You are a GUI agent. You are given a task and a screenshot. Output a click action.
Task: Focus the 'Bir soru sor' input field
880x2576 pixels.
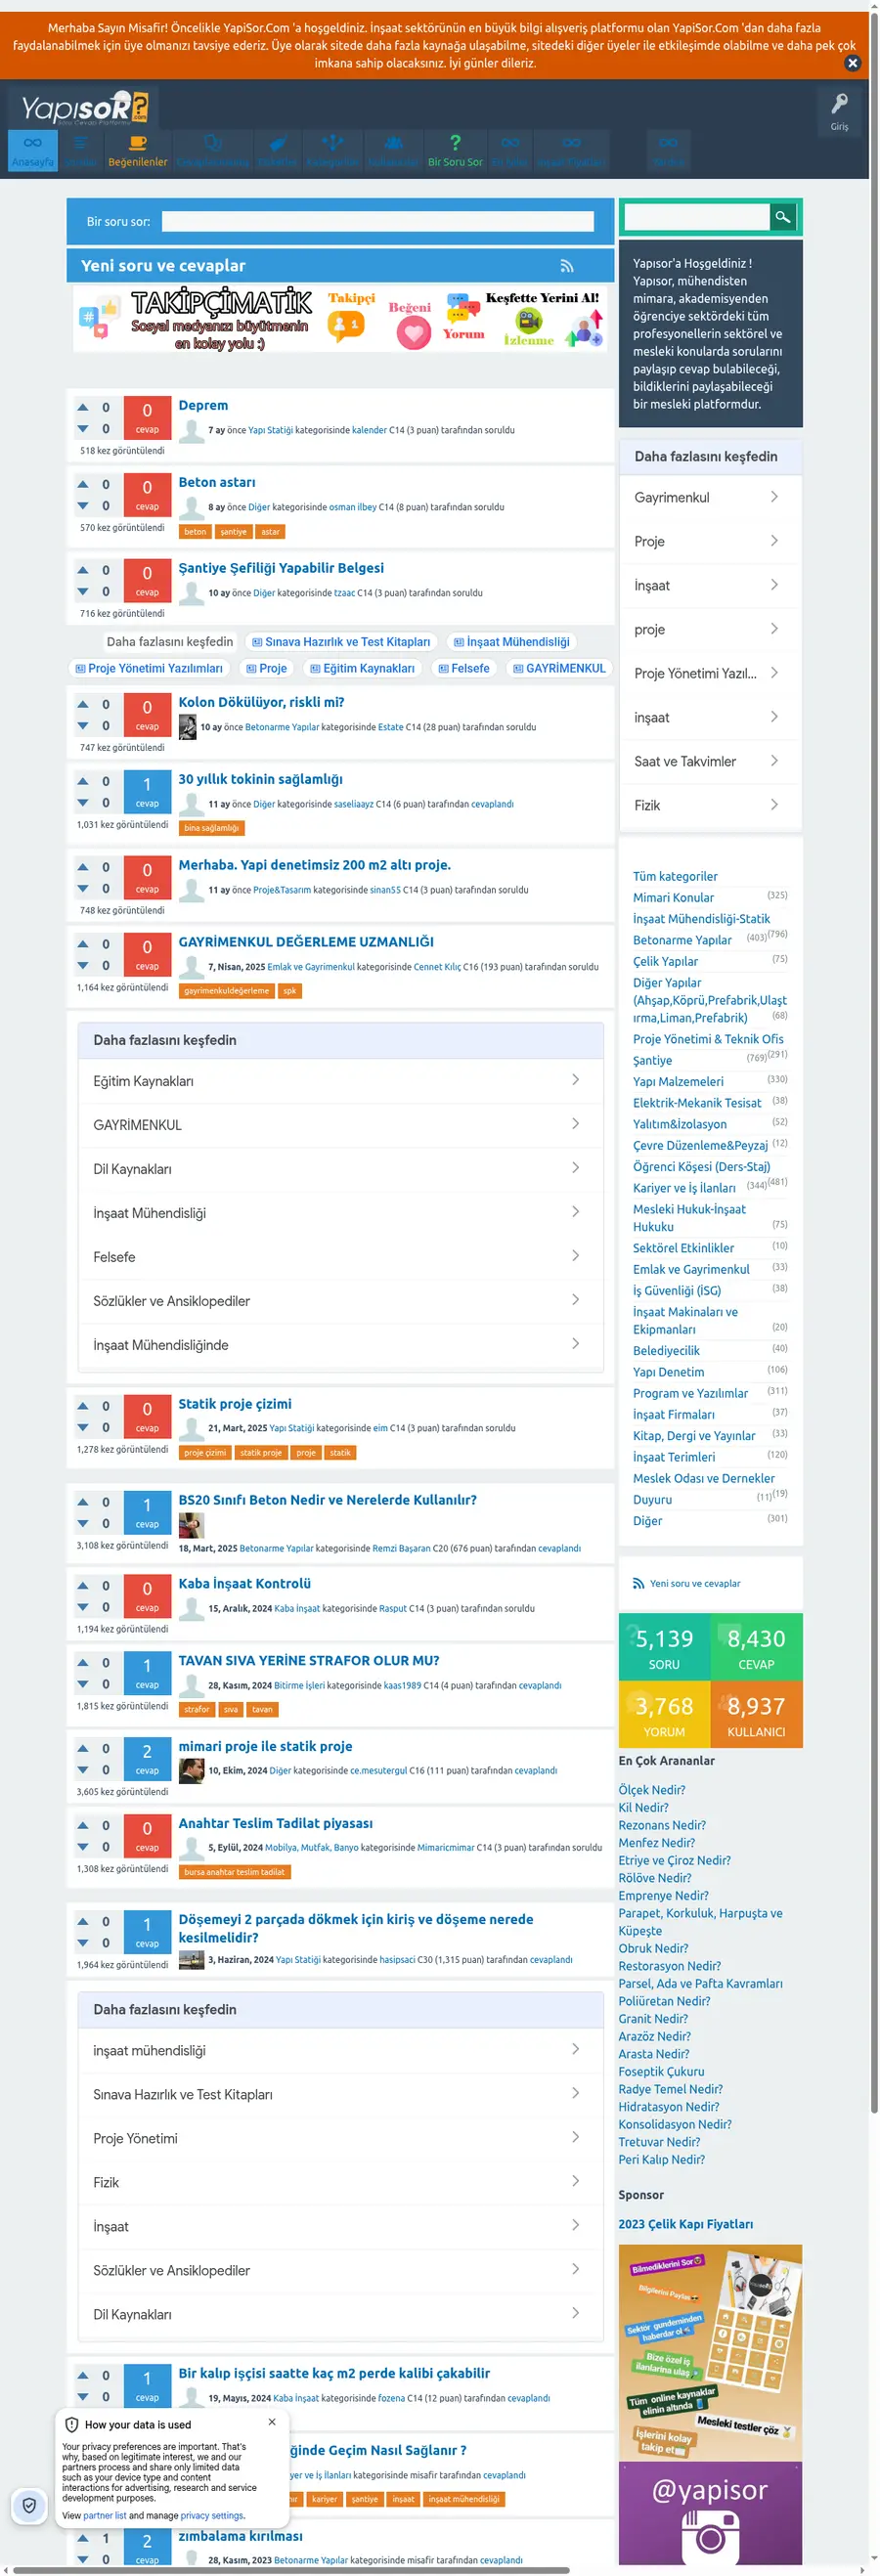(x=377, y=222)
